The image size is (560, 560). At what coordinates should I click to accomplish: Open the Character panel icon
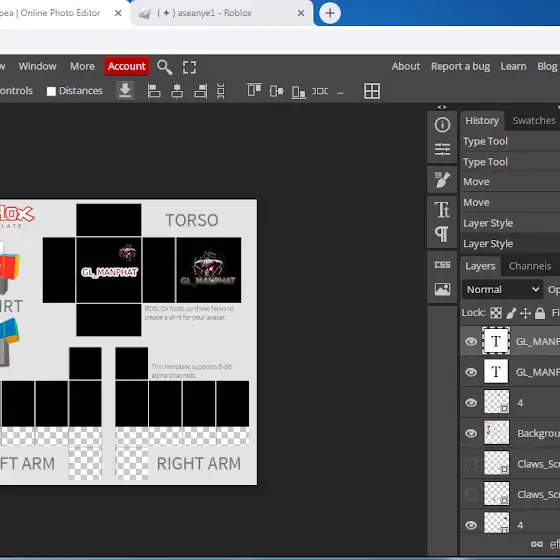[x=442, y=210]
